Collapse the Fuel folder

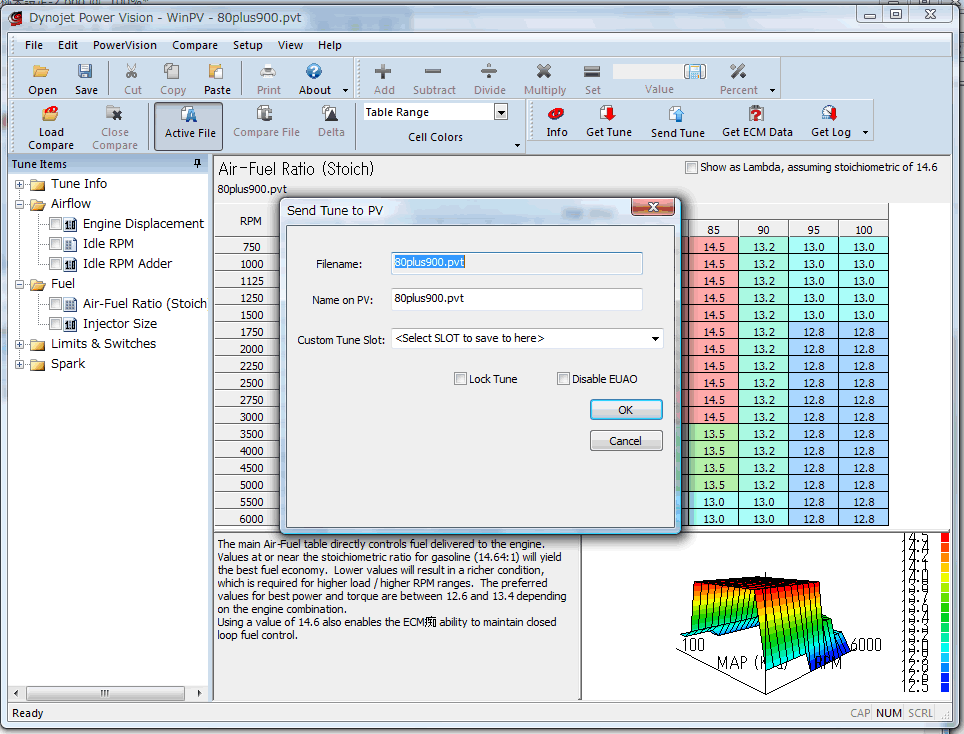click(x=20, y=284)
